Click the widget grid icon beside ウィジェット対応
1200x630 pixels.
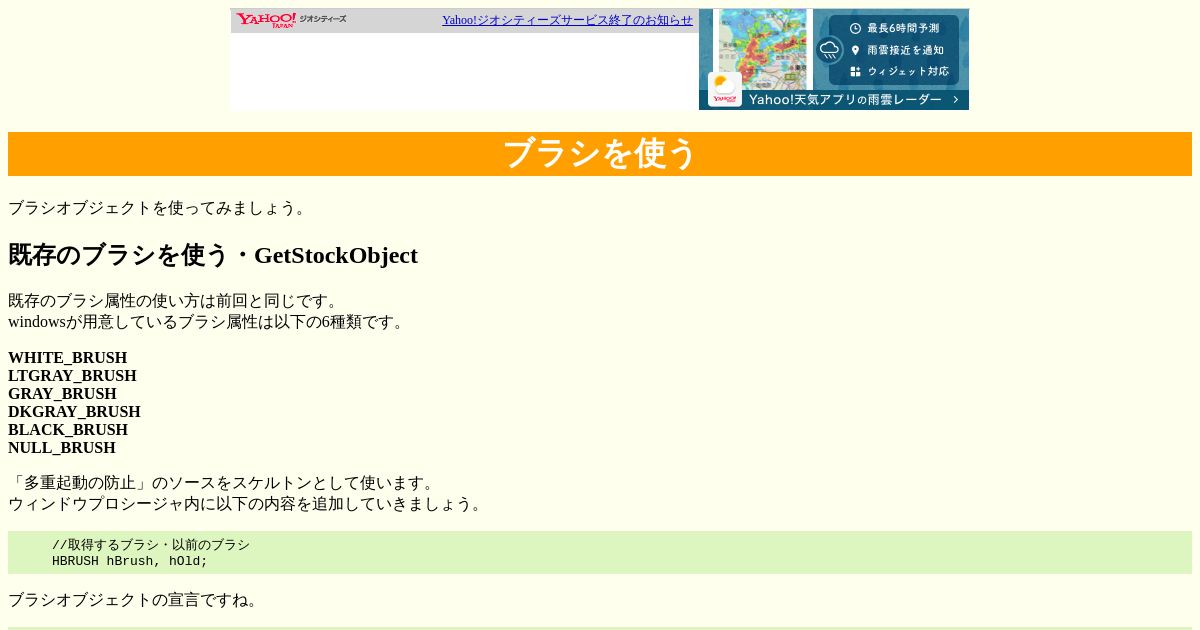855,72
